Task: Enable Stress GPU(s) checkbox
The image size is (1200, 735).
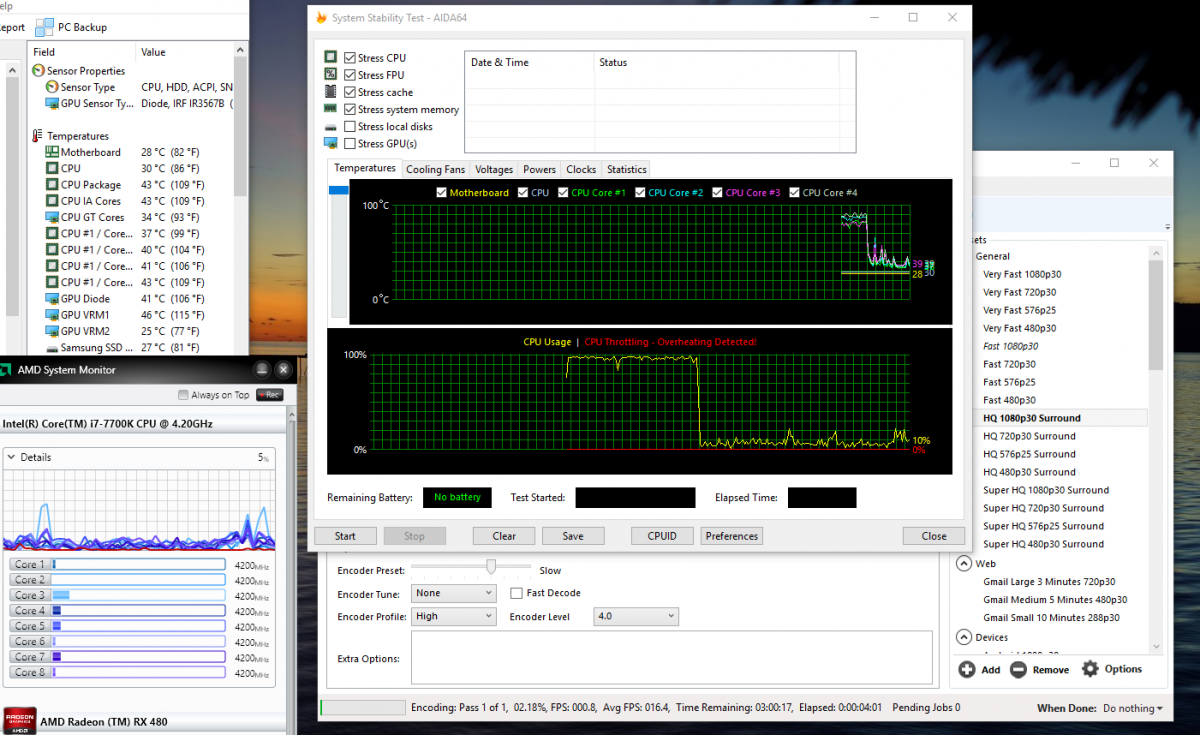Action: pos(350,143)
